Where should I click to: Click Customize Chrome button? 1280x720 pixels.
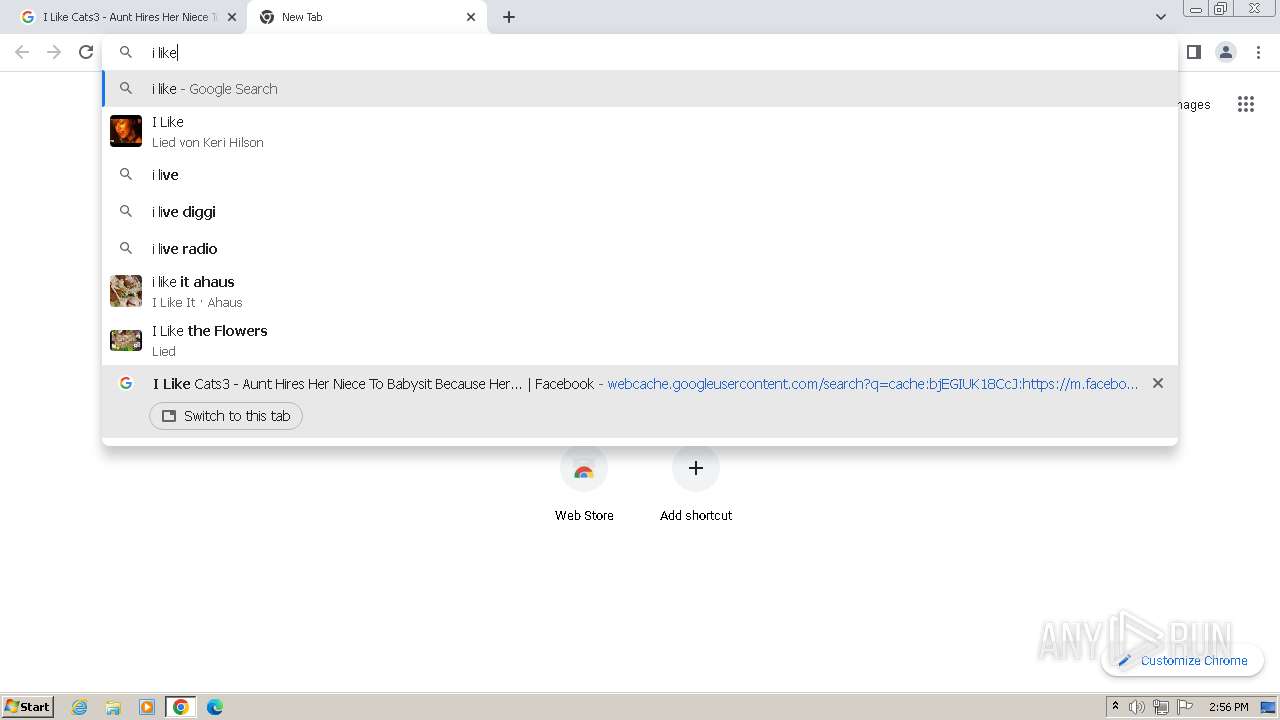1182,660
